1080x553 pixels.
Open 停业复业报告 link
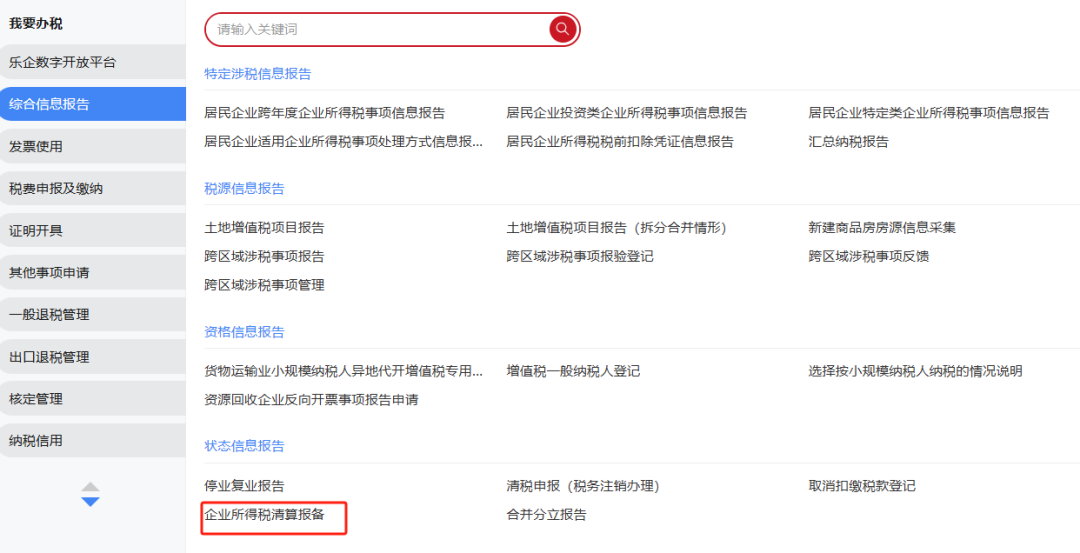tap(245, 486)
